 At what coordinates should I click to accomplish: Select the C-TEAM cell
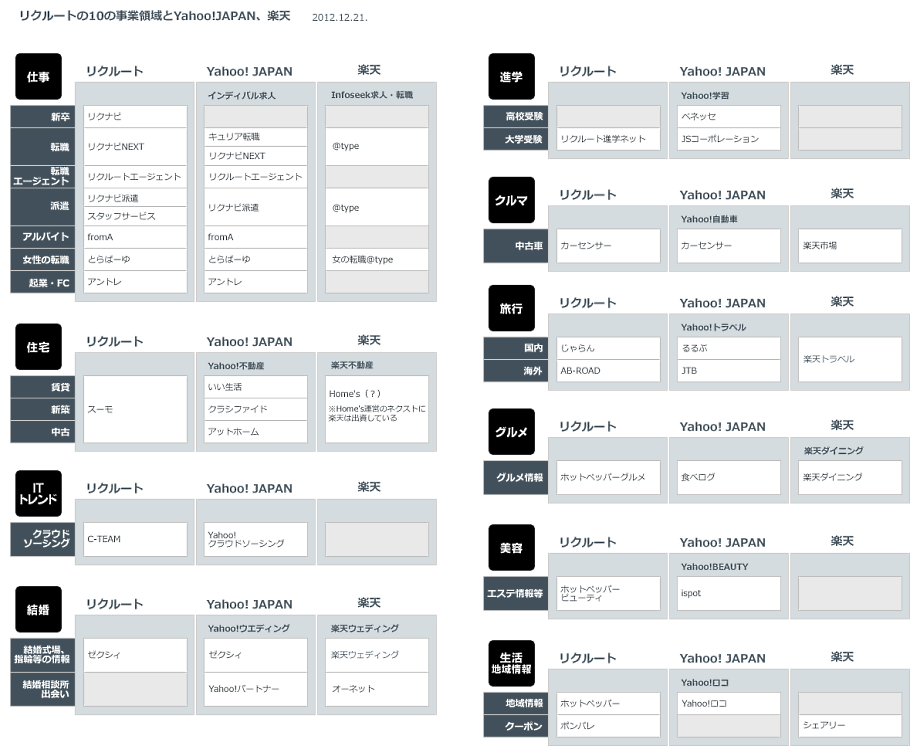coord(136,539)
